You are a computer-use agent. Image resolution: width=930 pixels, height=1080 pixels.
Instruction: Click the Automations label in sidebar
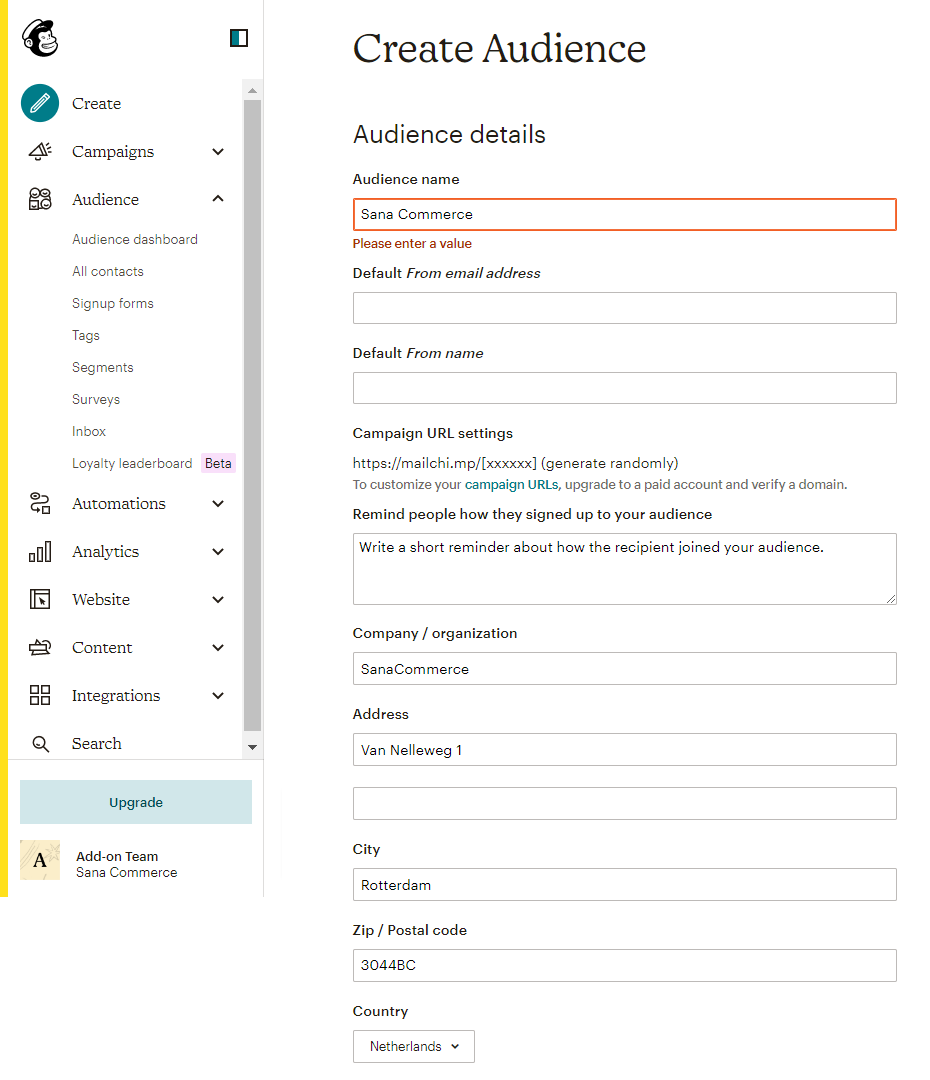coord(119,503)
